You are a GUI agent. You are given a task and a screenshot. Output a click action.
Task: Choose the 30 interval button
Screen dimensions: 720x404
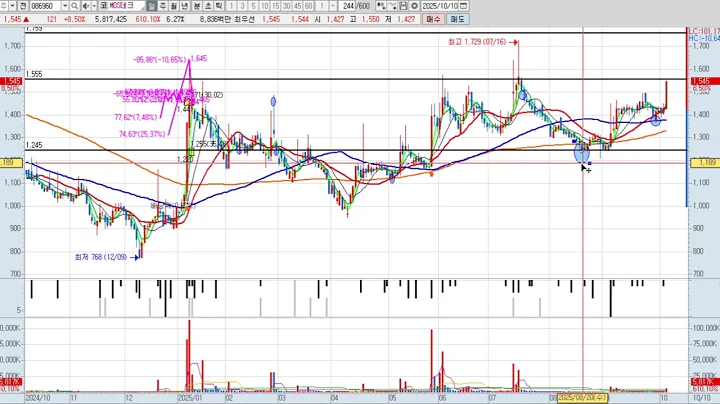coord(287,6)
